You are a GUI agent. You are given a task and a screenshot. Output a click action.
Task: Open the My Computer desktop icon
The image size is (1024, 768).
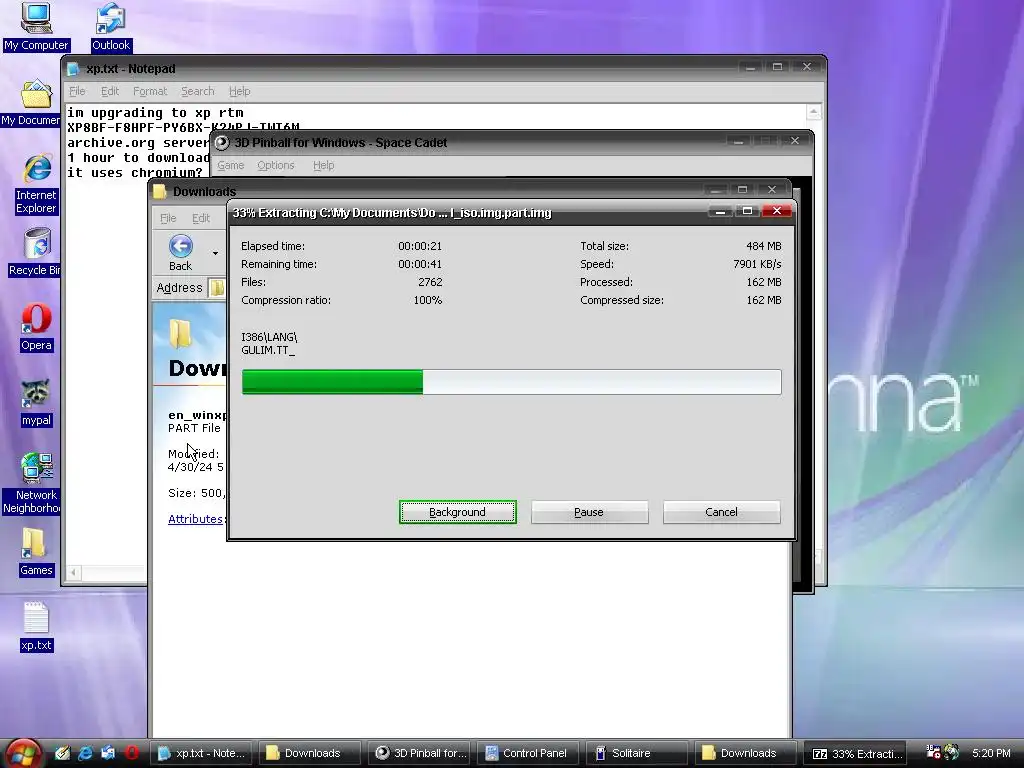coord(36,27)
